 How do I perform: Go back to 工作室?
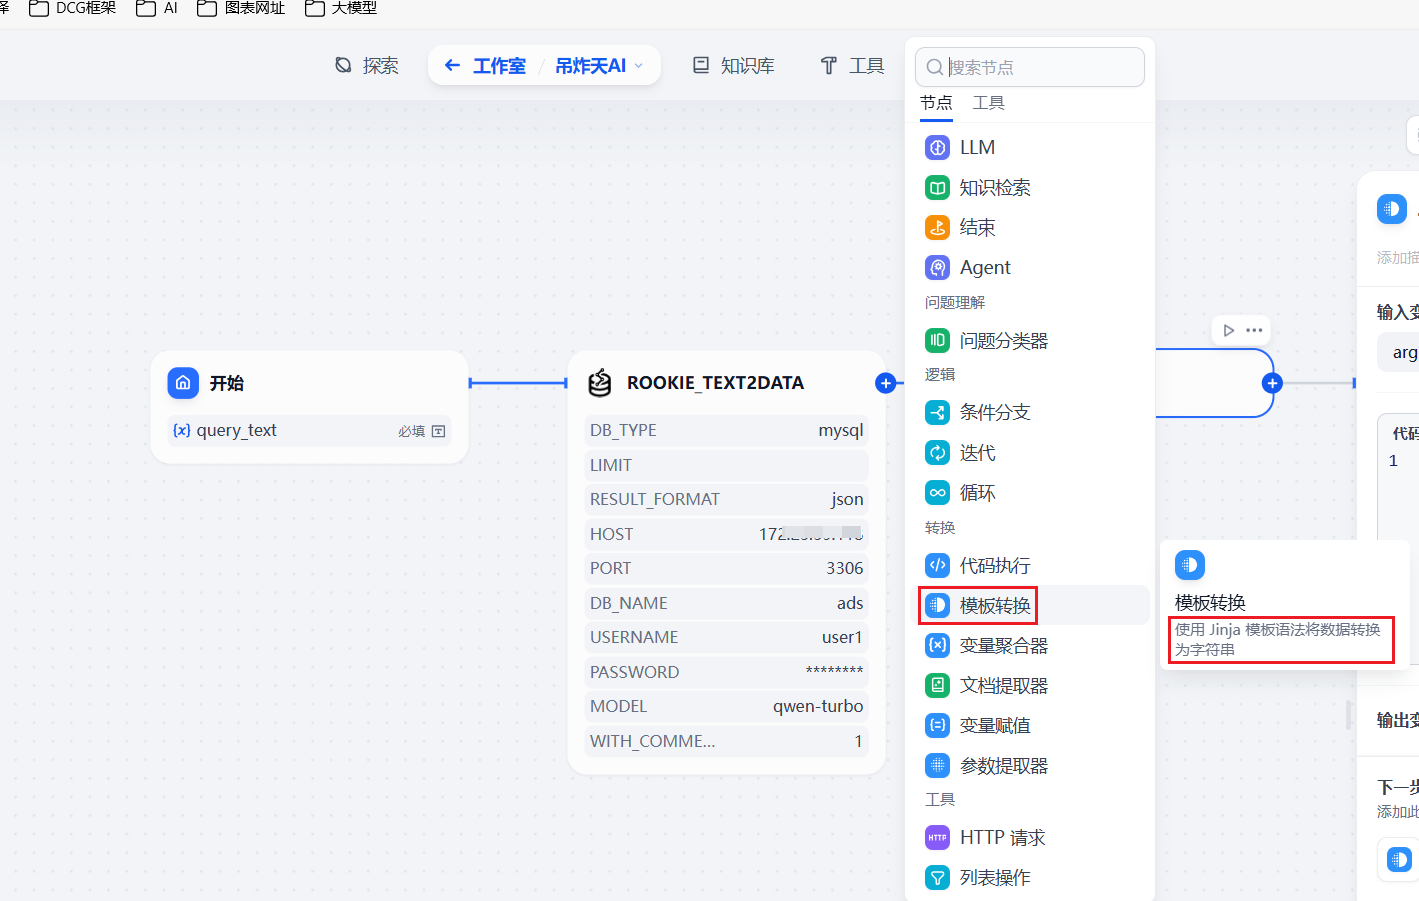click(x=499, y=65)
